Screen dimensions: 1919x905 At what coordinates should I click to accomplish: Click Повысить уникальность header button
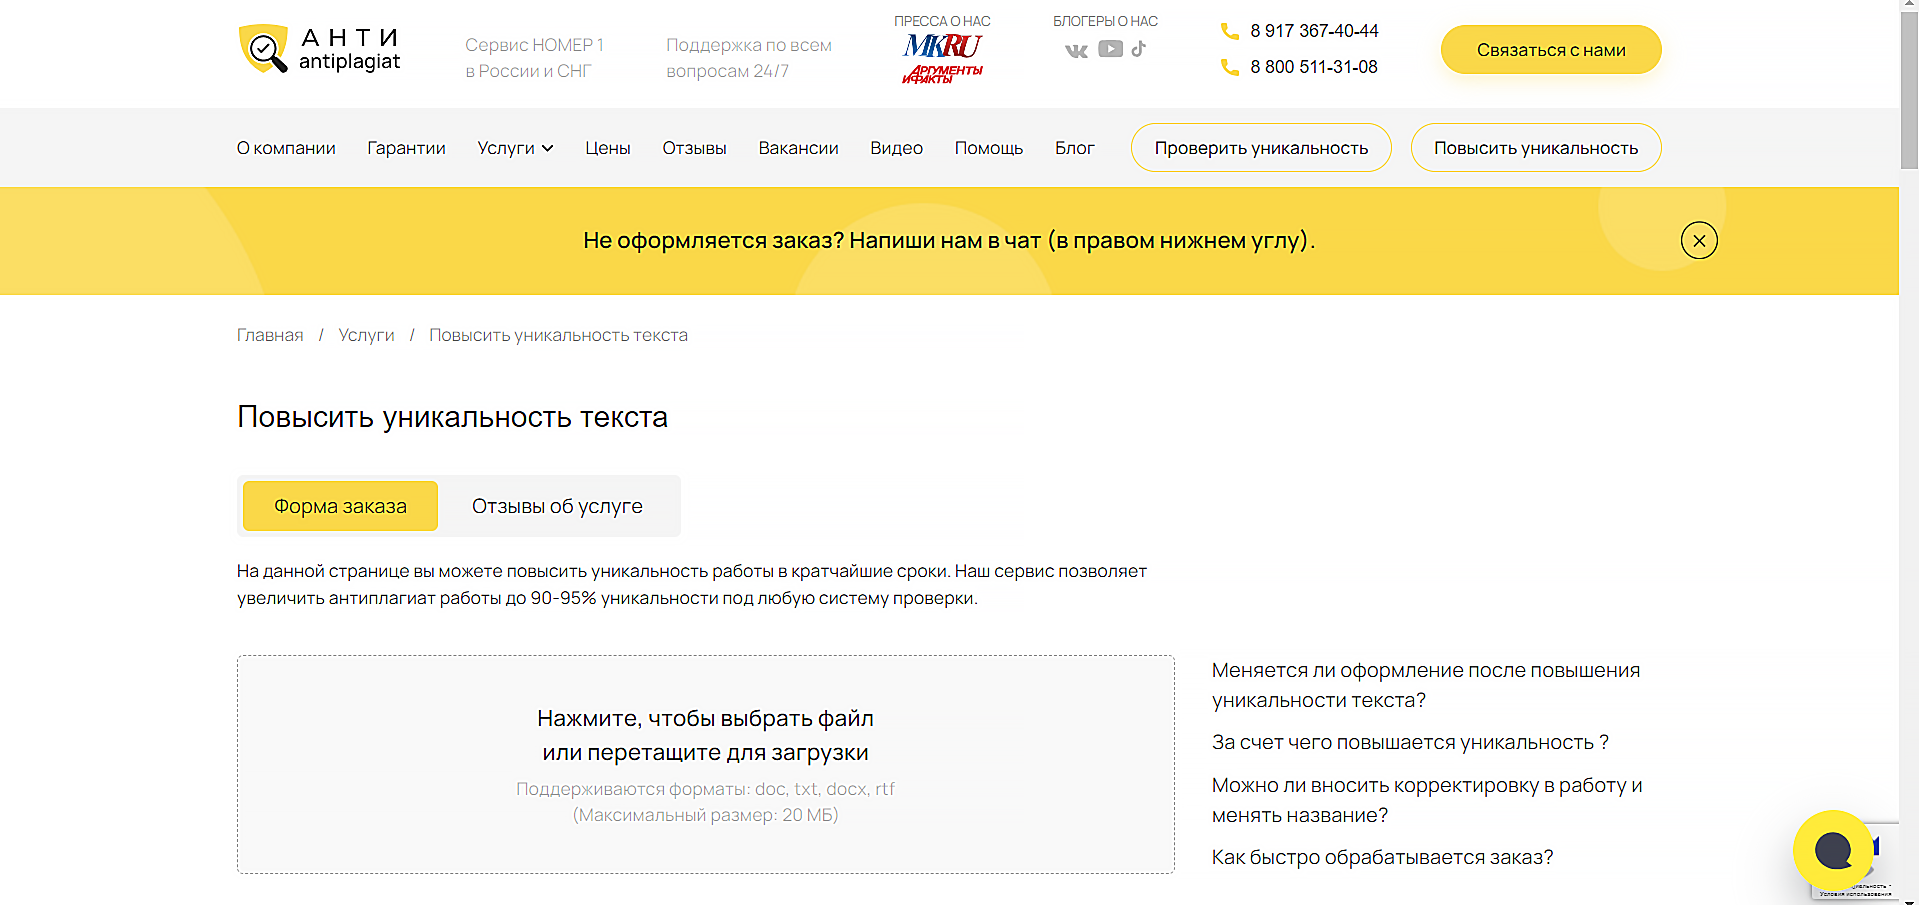1536,148
